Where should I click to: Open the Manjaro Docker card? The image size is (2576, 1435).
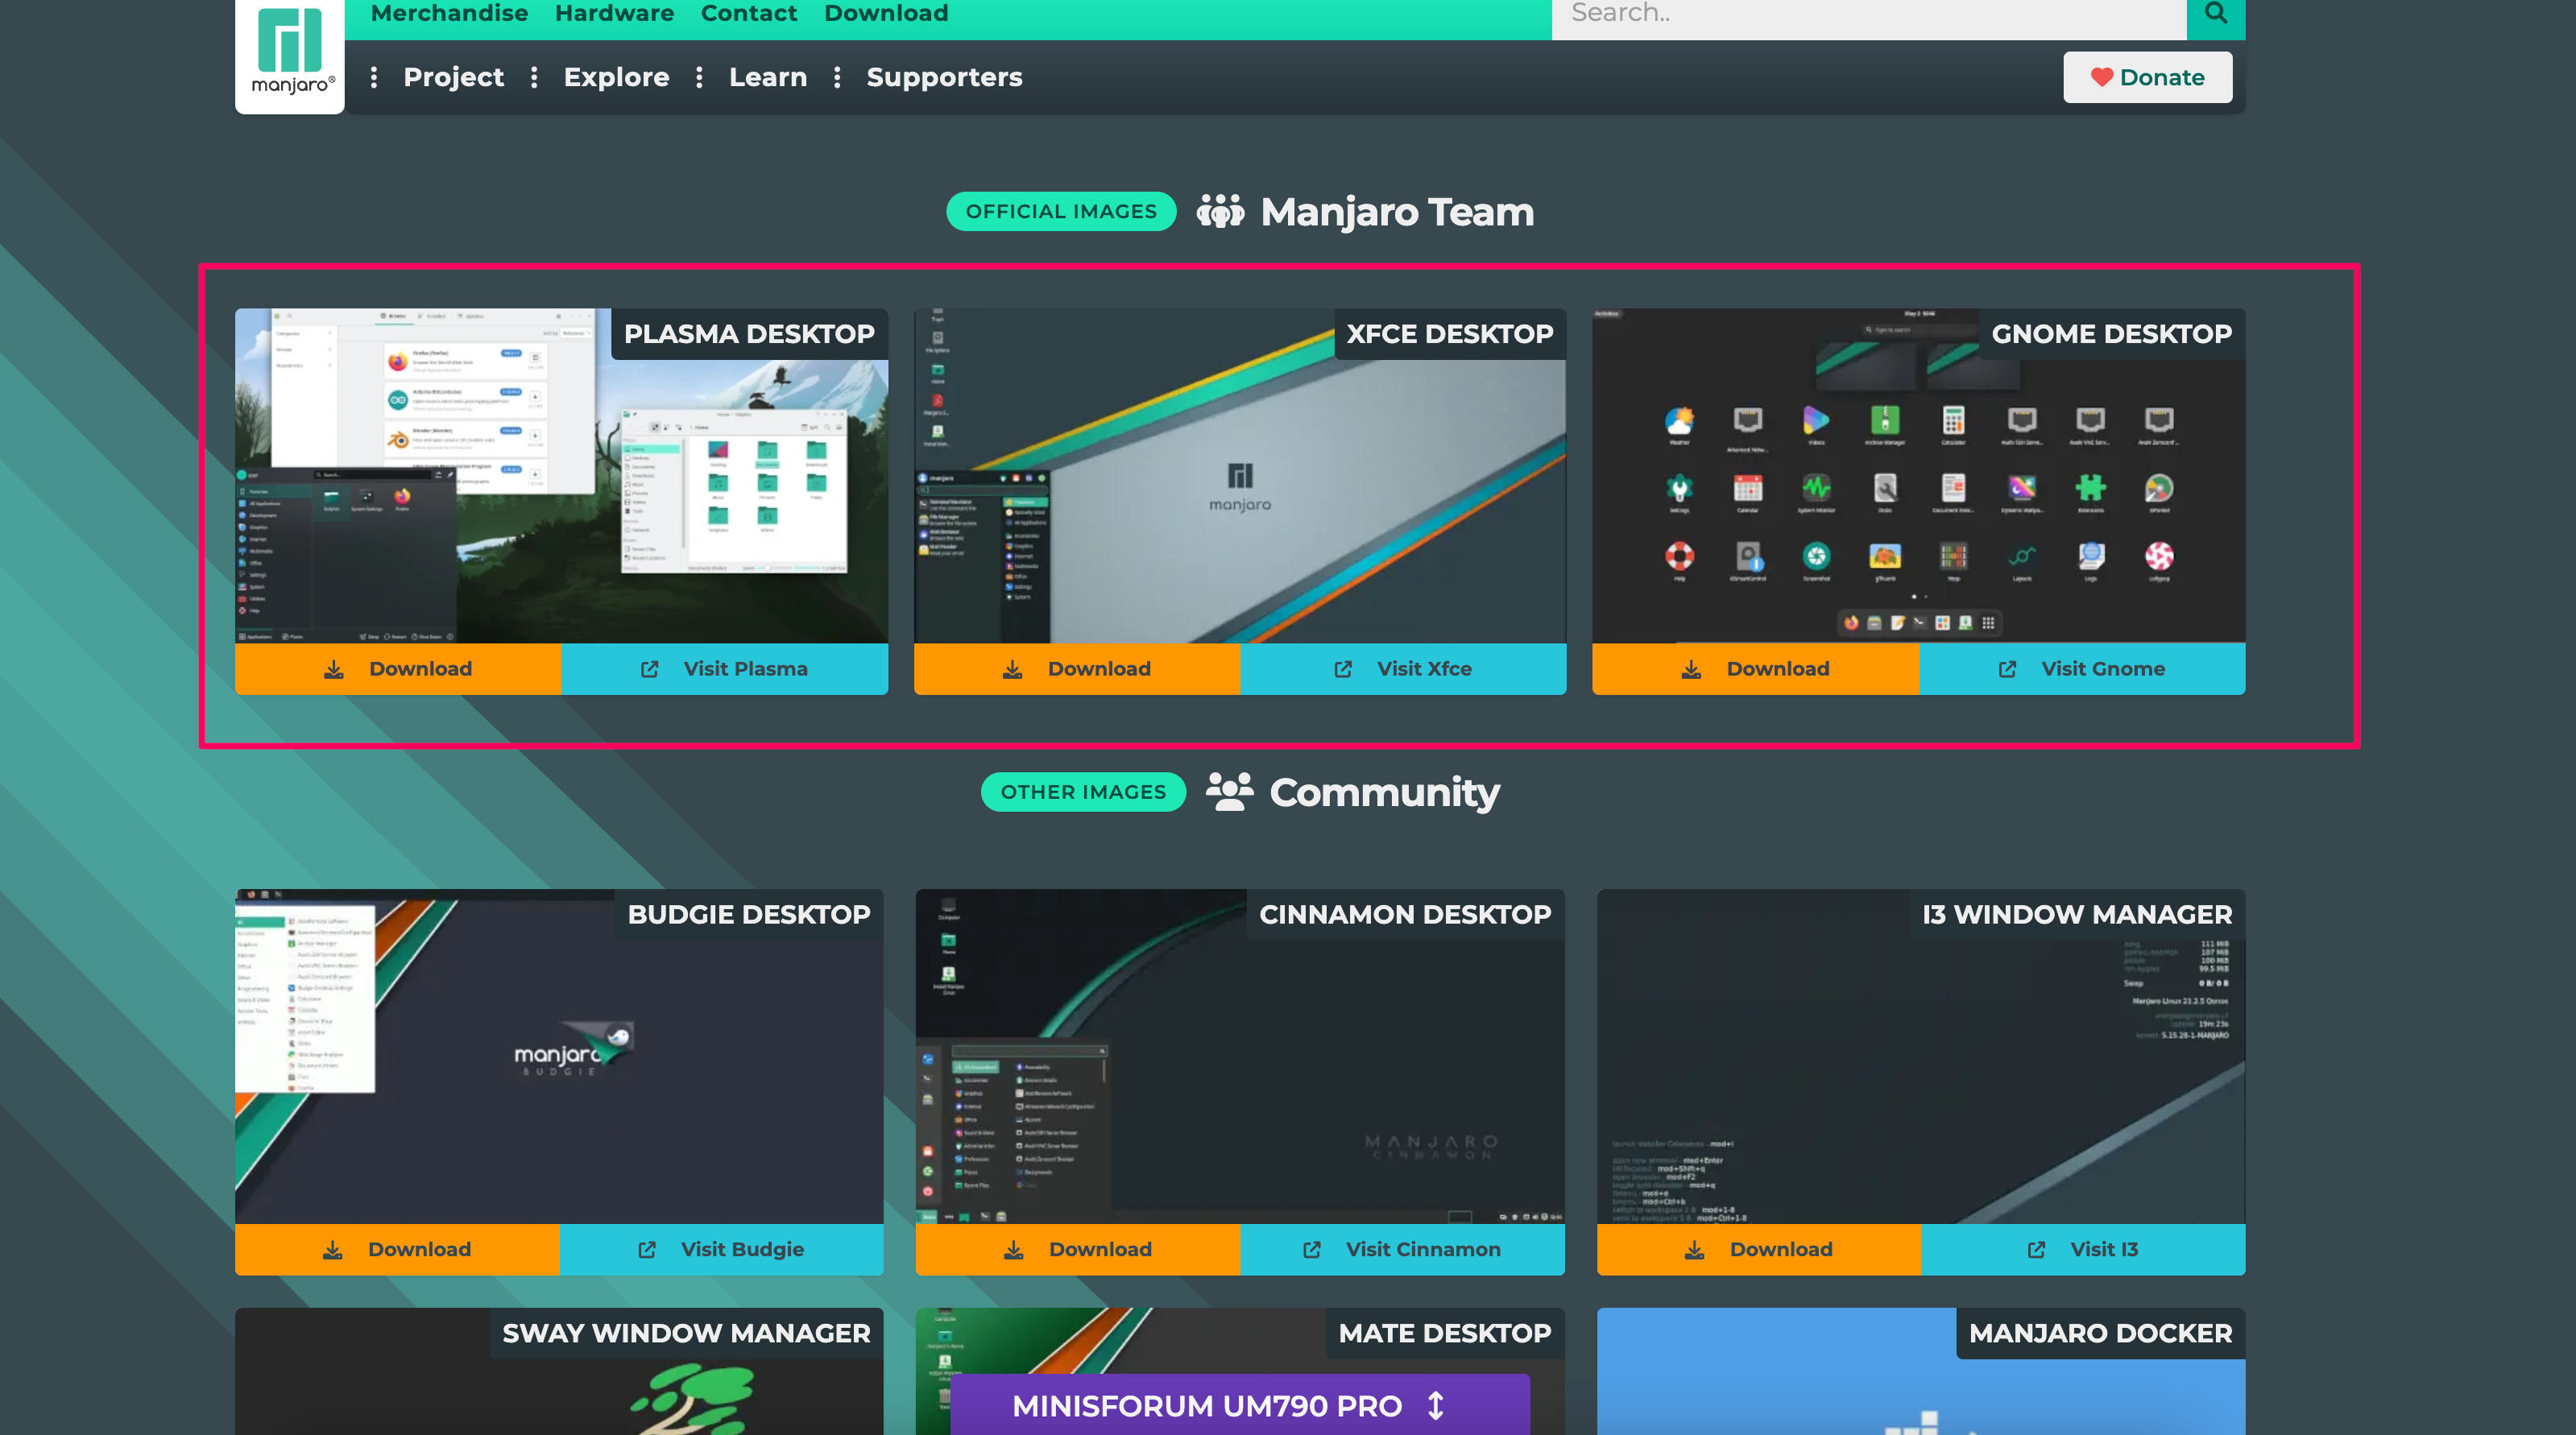(x=1921, y=1371)
